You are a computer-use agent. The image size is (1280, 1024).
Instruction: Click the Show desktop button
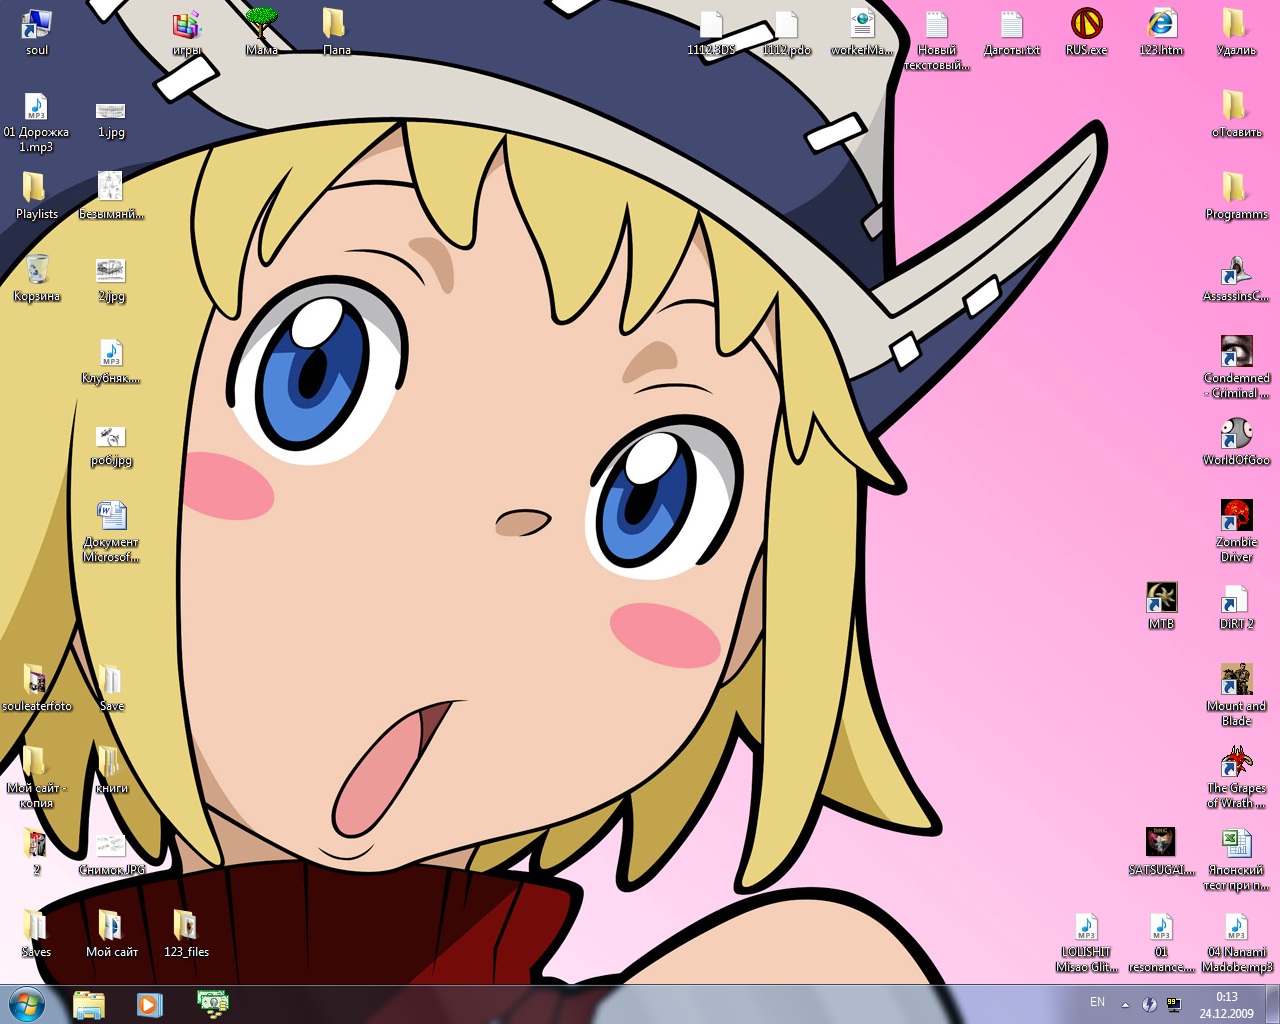coord(1272,1005)
